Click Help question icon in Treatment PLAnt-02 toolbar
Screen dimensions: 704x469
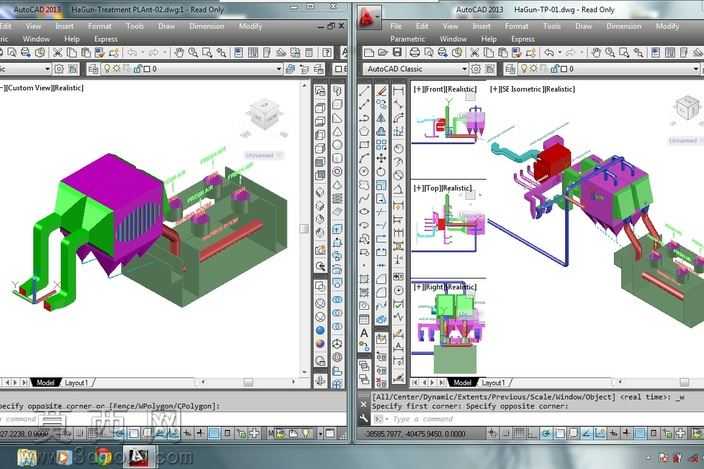(x=327, y=53)
